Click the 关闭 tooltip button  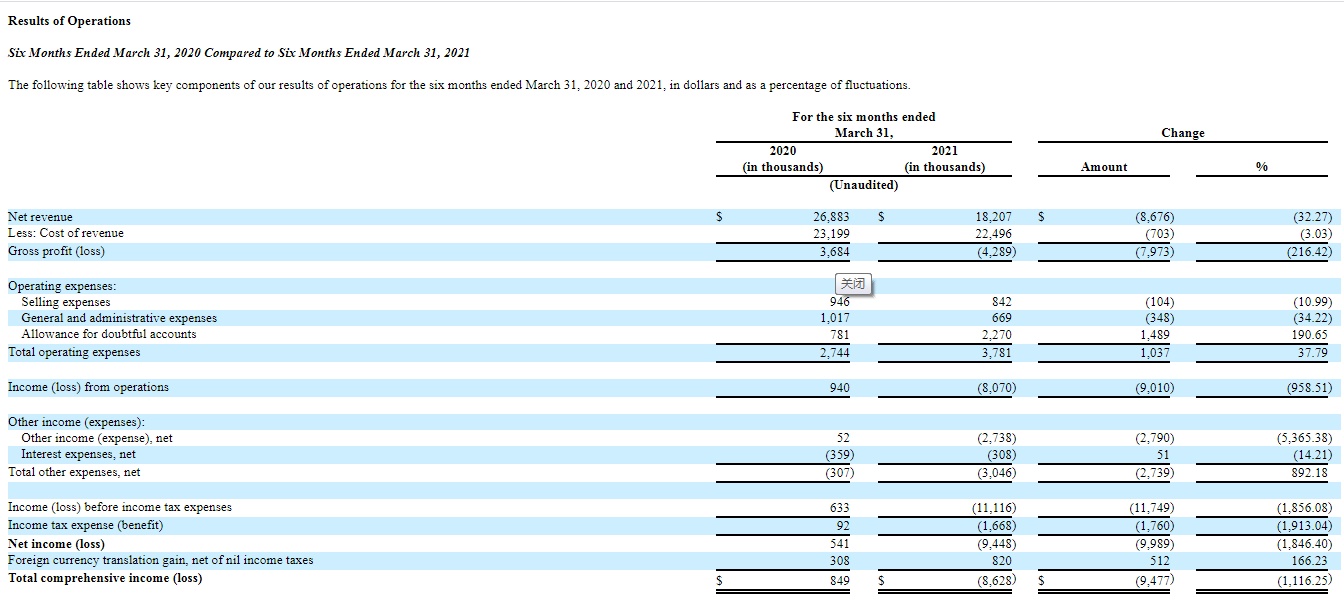point(853,284)
